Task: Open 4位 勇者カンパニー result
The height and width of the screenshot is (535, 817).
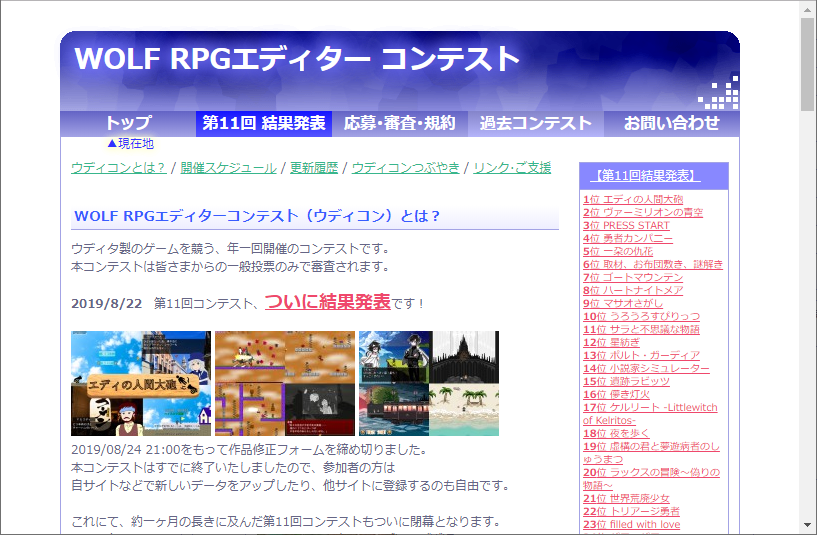Action: (x=627, y=238)
